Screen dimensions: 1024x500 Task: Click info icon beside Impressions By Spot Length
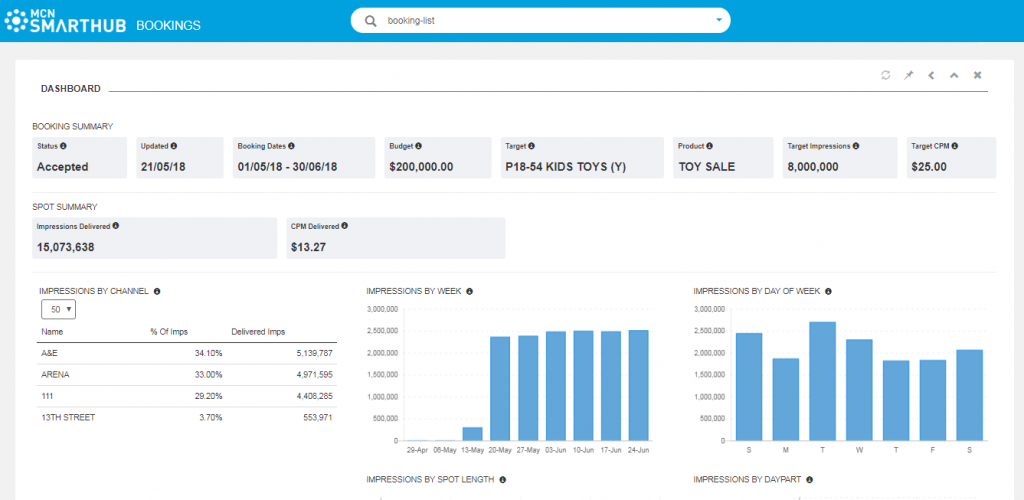click(503, 480)
